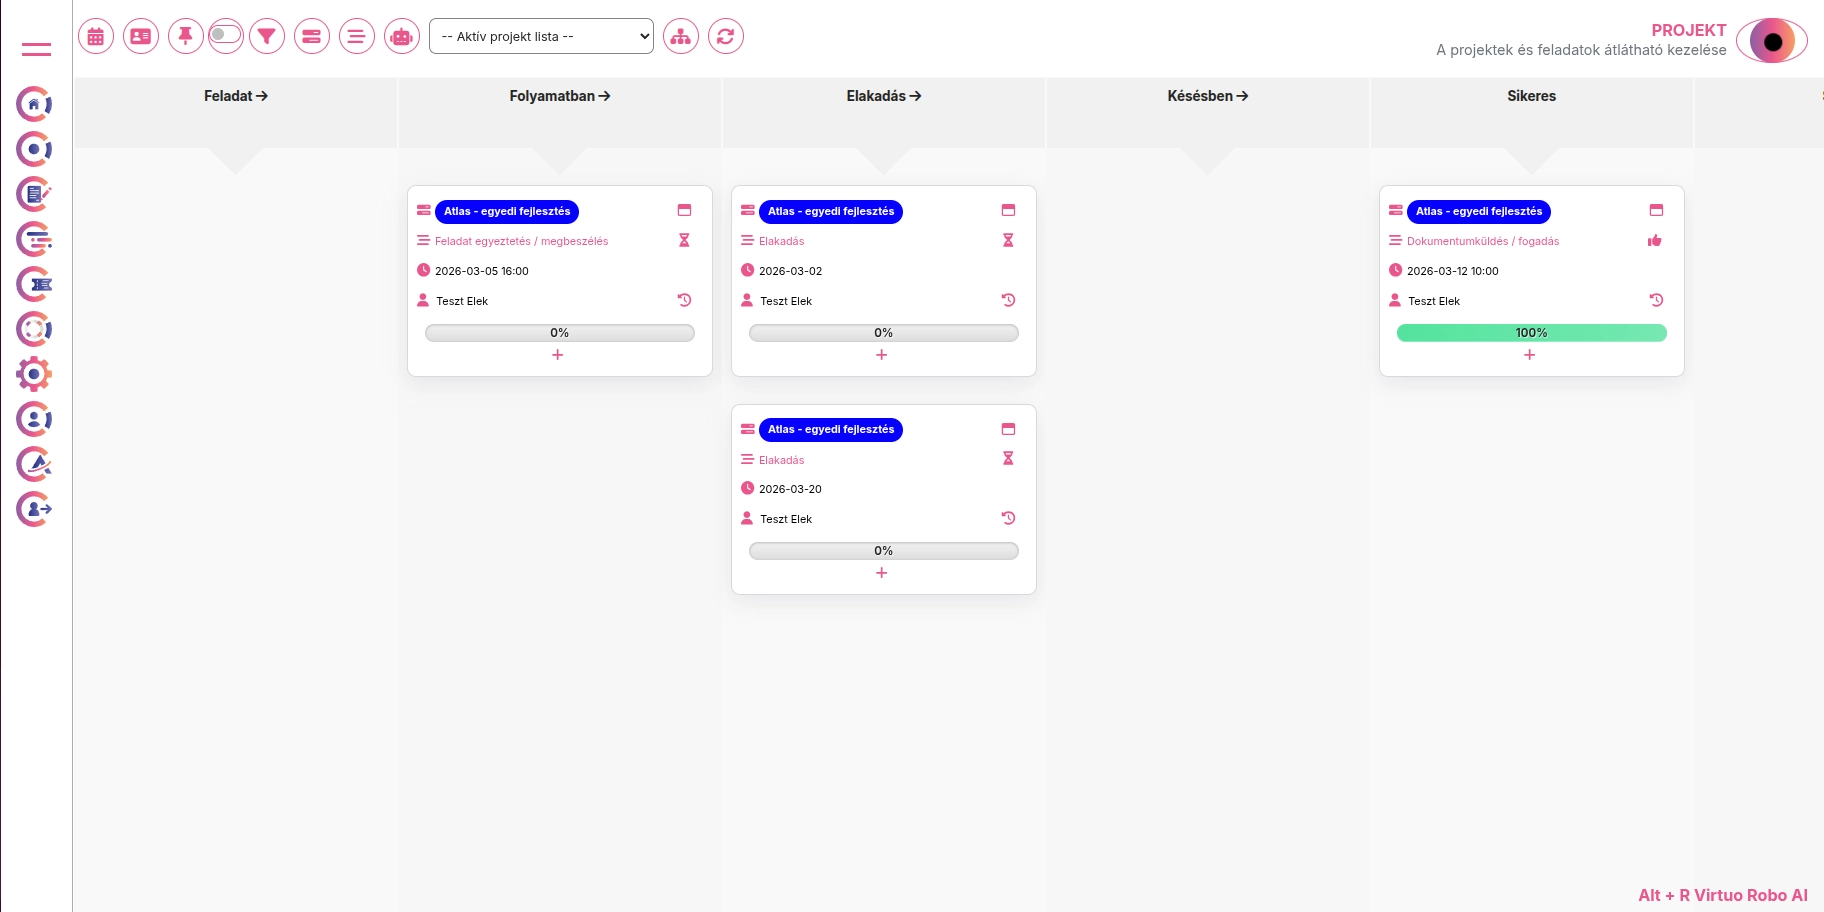
Task: Click the Folyamatban column header
Action: click(x=559, y=96)
